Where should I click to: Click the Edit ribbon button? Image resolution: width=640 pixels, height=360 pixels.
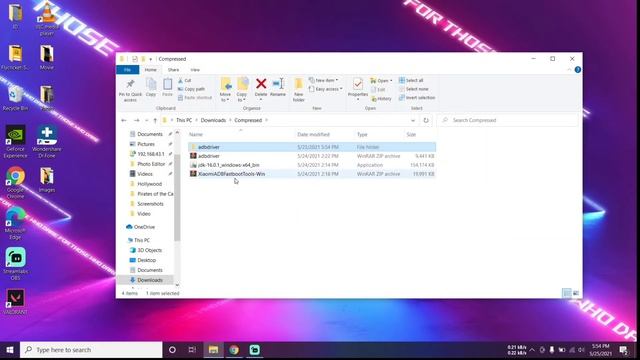coord(378,90)
